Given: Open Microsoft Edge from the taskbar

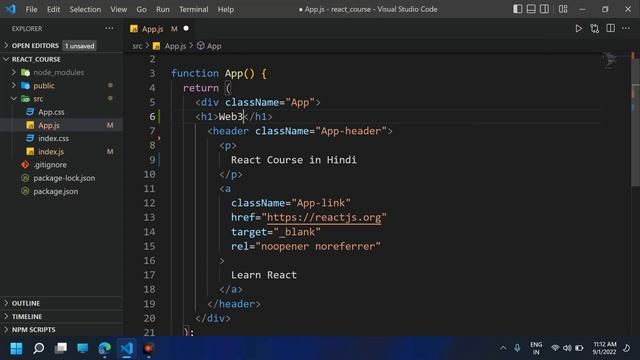Looking at the screenshot, I should 104,349.
